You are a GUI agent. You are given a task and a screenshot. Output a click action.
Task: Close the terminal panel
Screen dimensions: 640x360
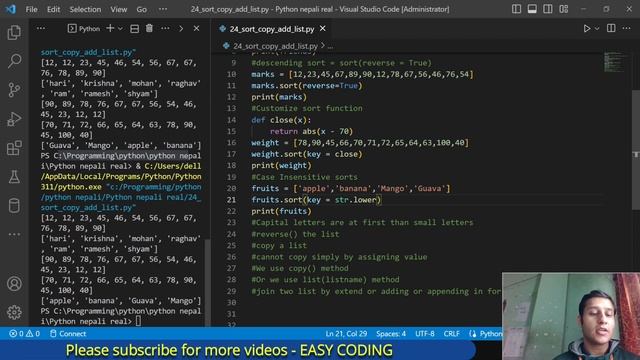point(196,29)
